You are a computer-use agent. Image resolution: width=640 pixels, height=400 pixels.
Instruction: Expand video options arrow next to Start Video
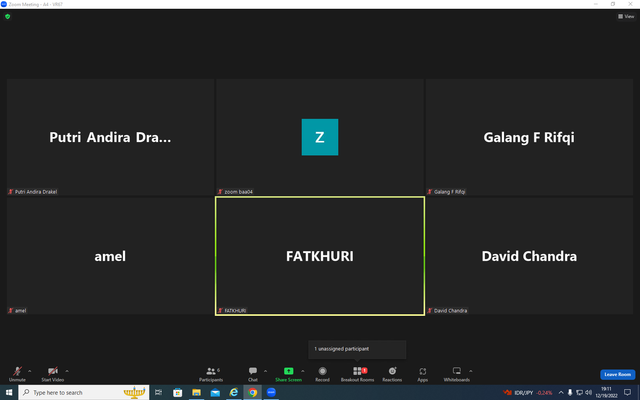tap(67, 371)
